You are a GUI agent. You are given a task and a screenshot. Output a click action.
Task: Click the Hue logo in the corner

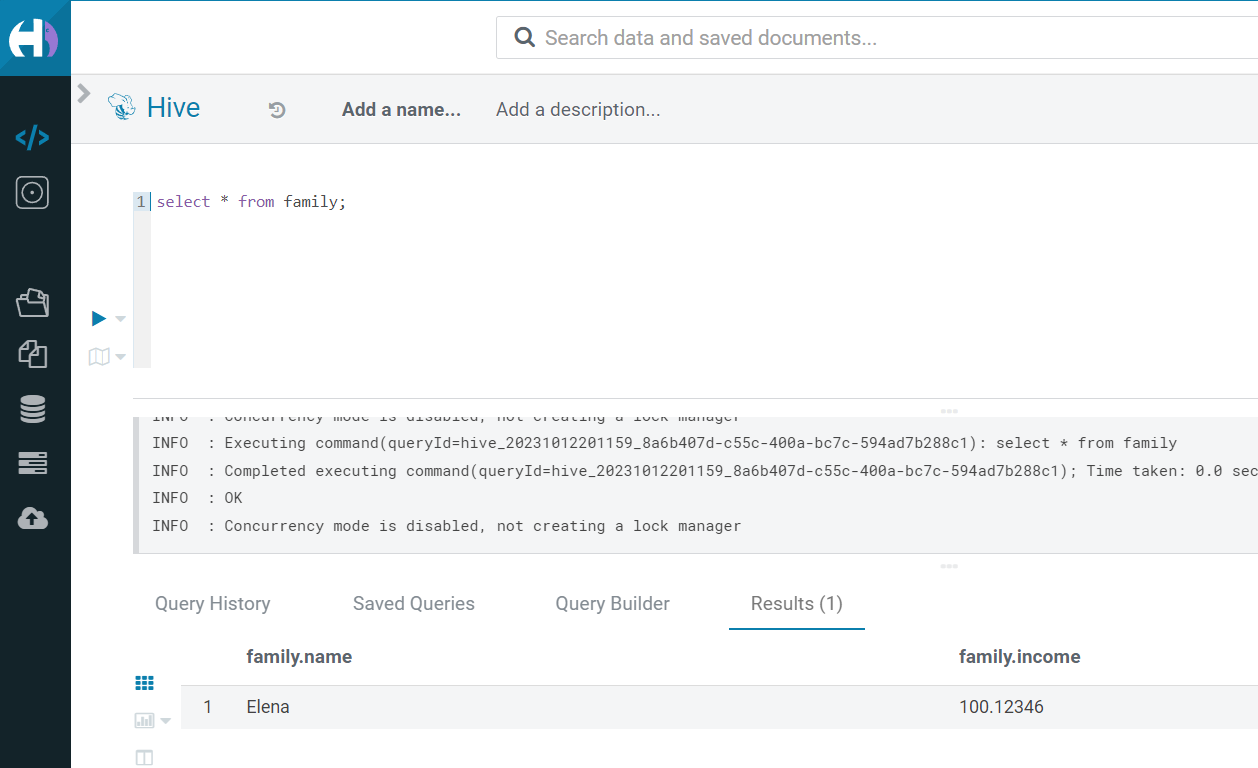coord(35,37)
